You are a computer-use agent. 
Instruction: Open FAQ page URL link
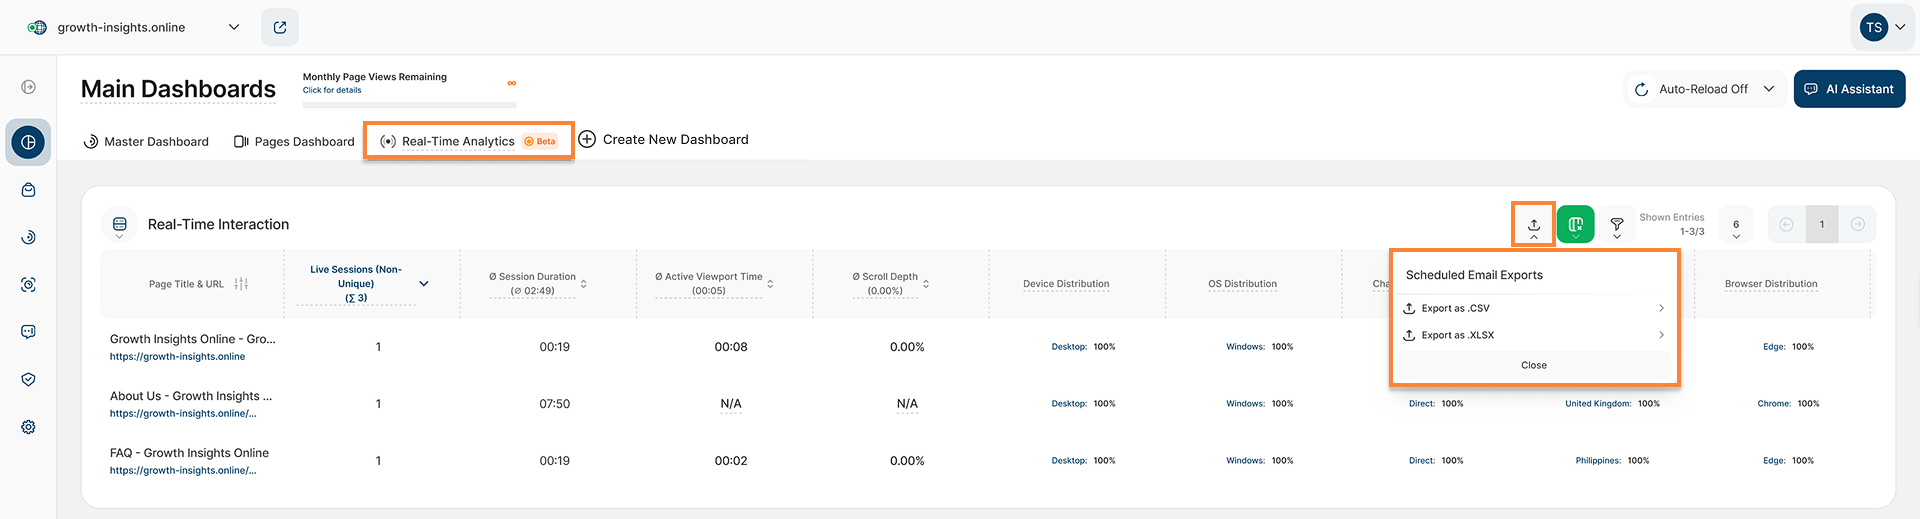tap(183, 470)
